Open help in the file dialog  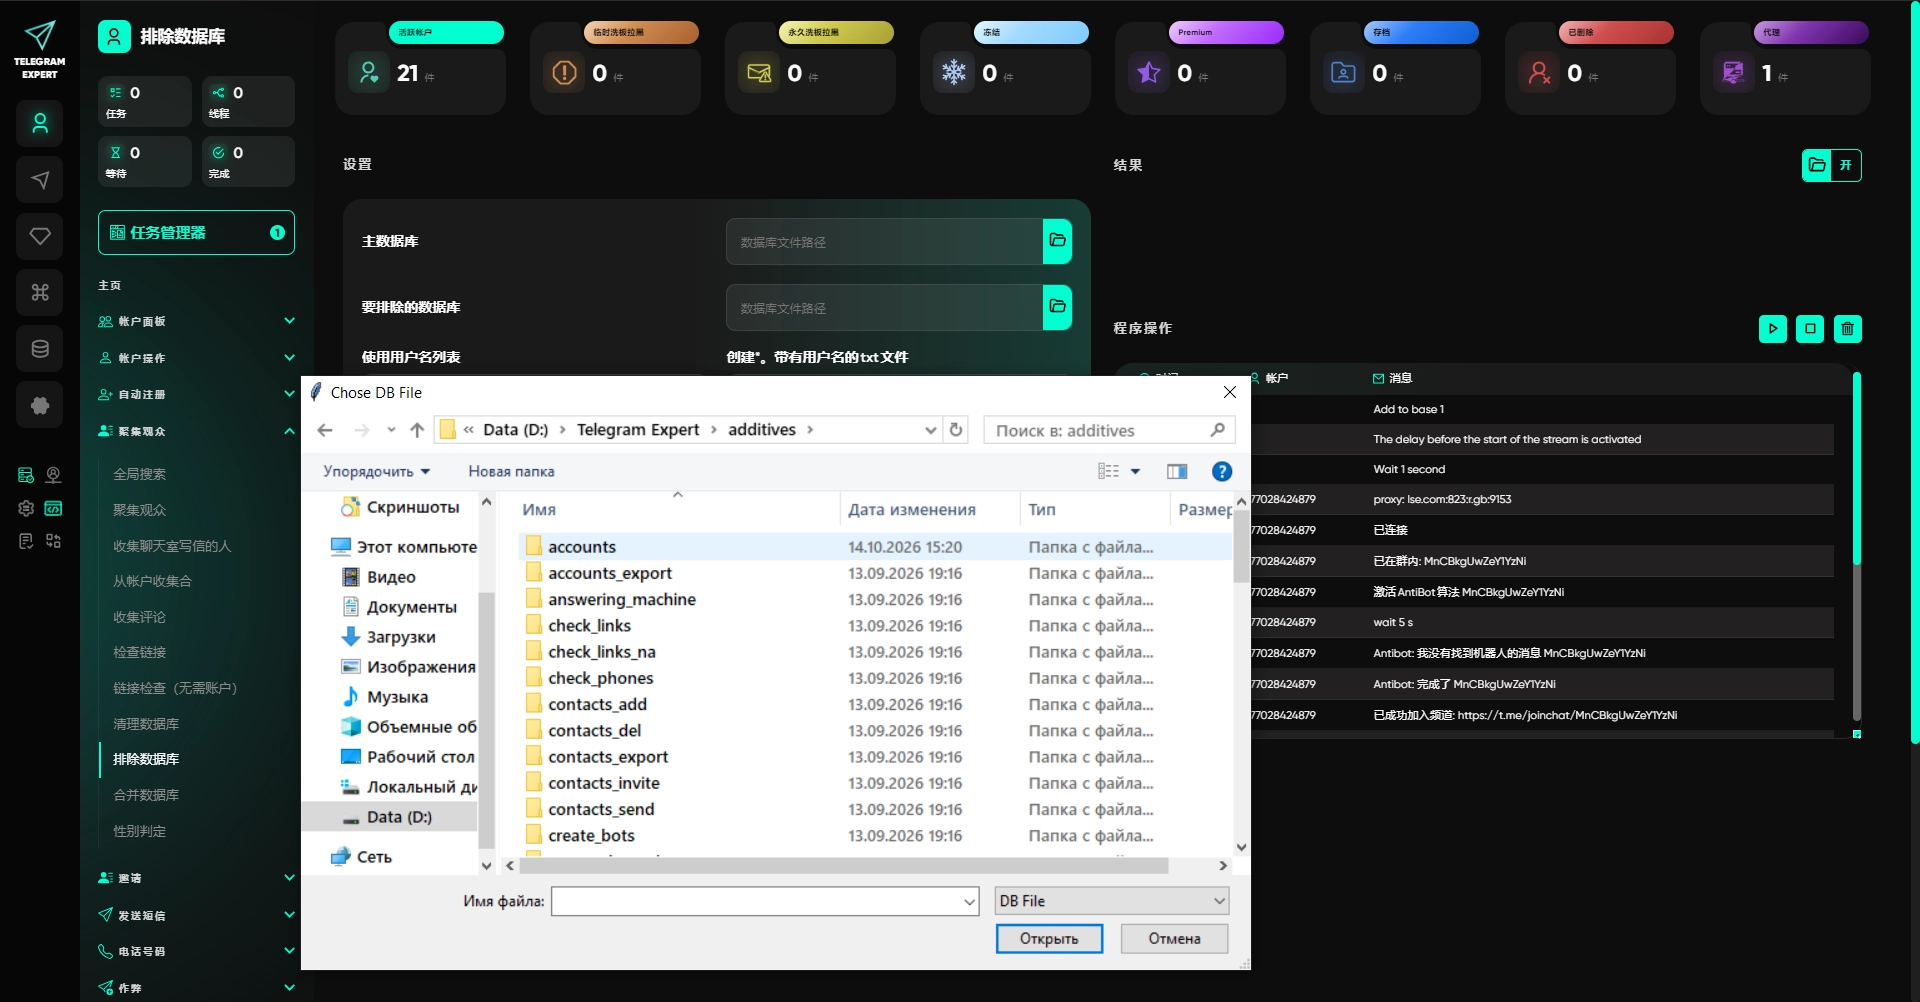[1221, 471]
